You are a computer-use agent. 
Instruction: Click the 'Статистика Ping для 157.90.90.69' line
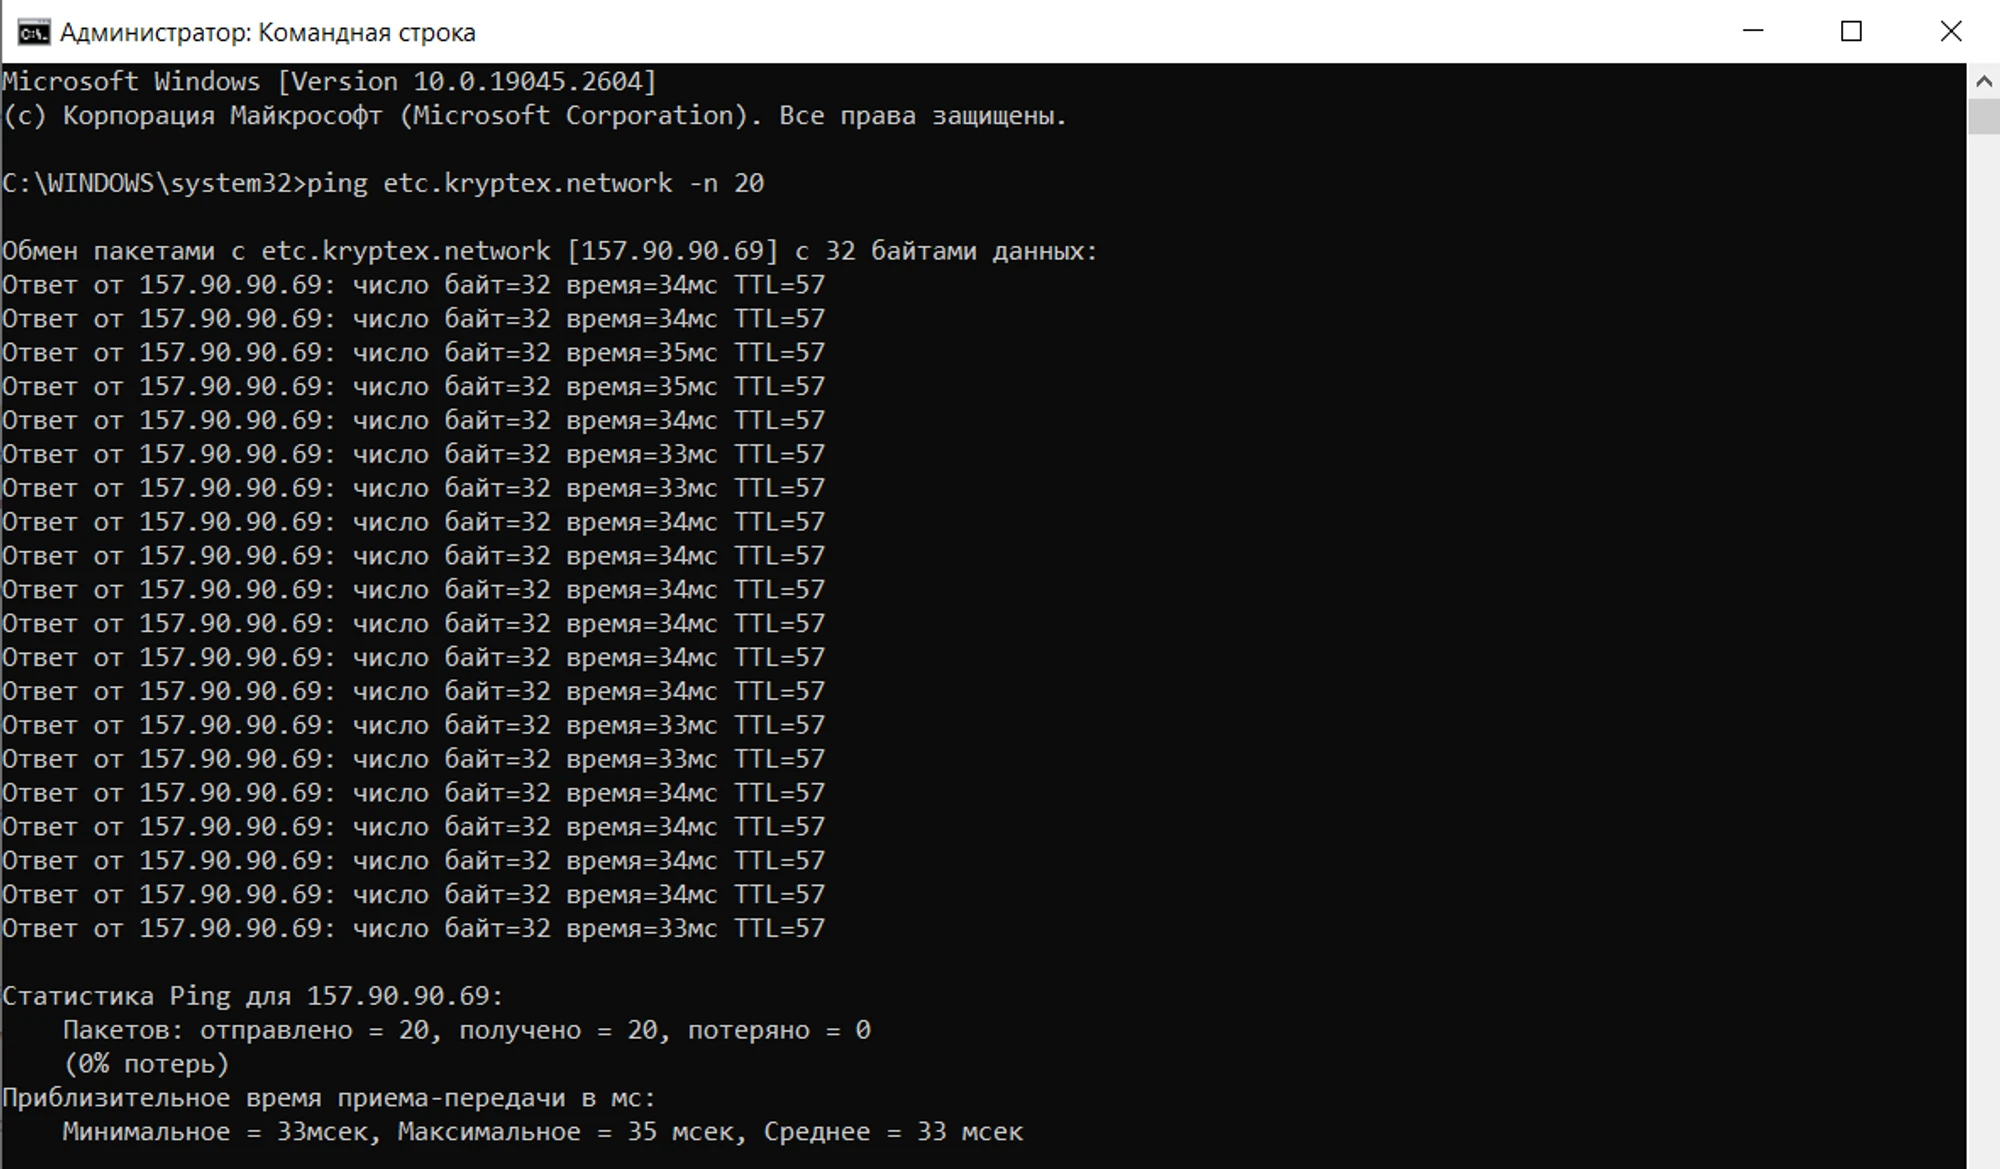point(253,996)
